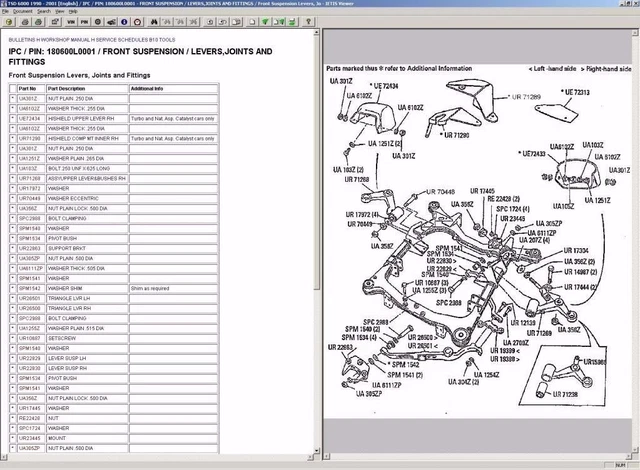Click the wheel icon in toolbar
640x470 pixels.
coord(98,22)
